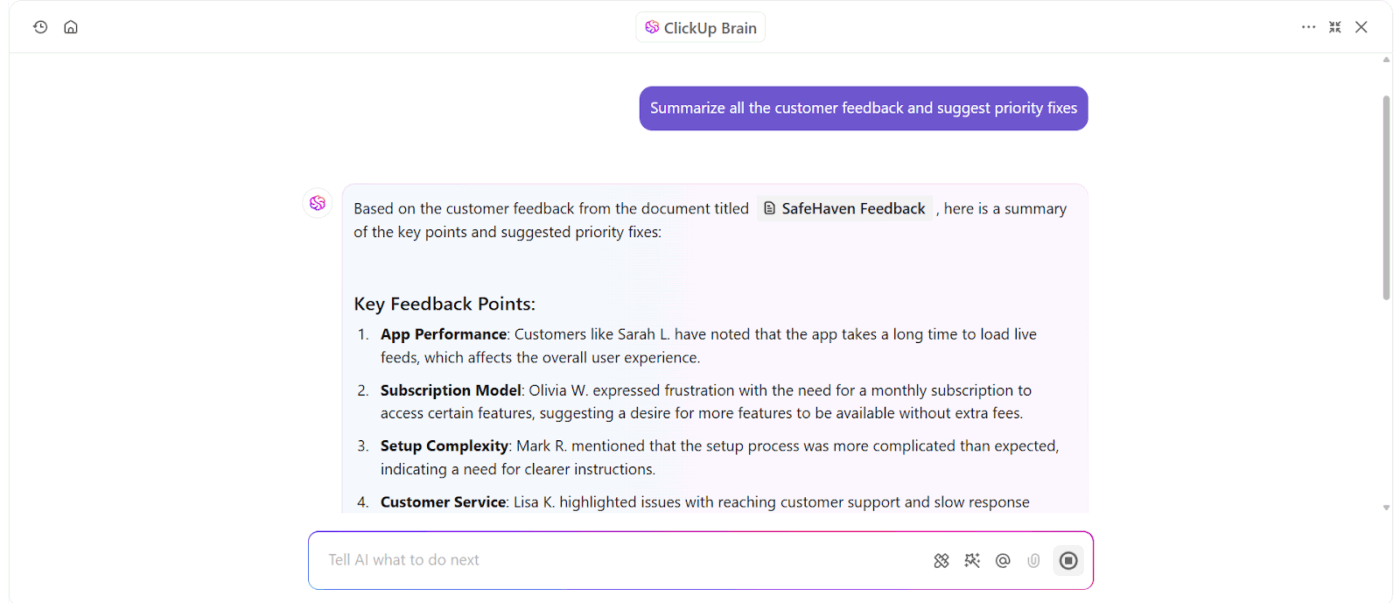Open chat history with the clock icon
The image size is (1400, 603).
40,27
